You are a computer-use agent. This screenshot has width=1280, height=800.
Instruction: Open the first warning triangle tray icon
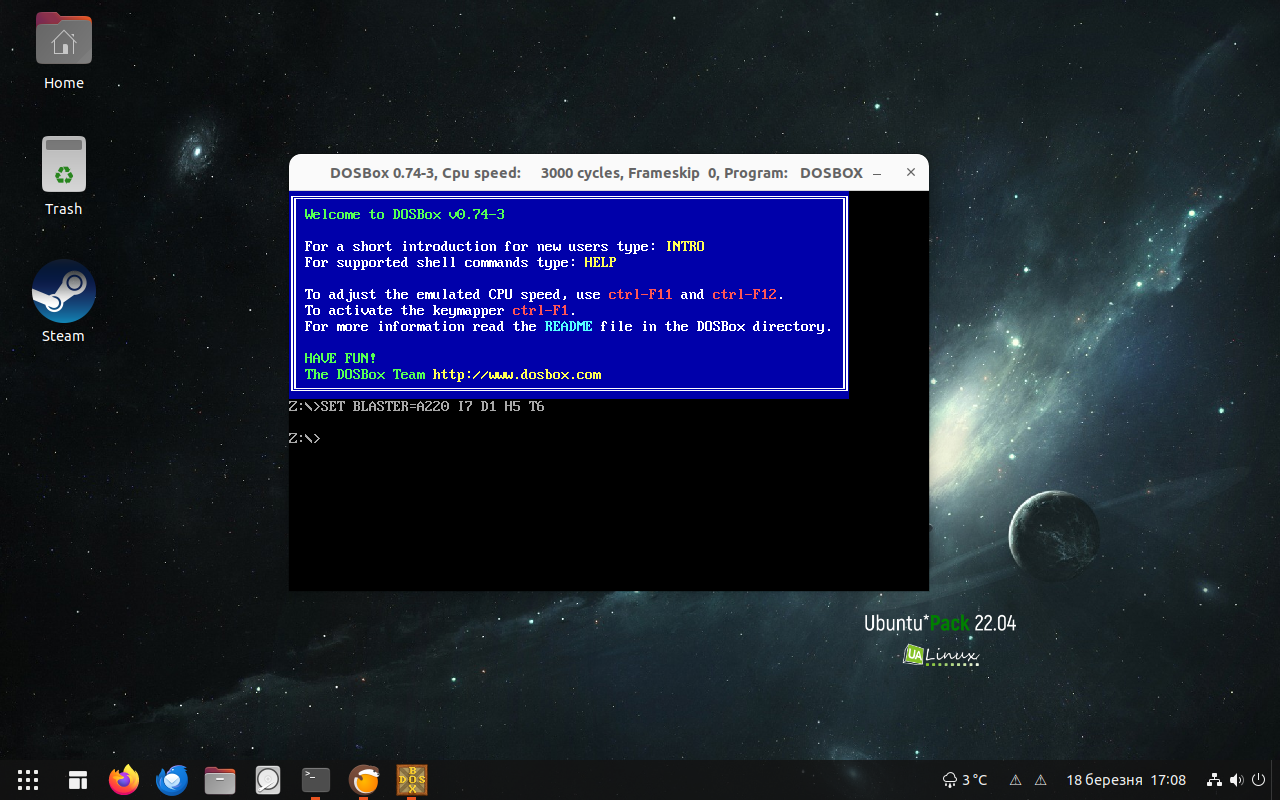1015,780
